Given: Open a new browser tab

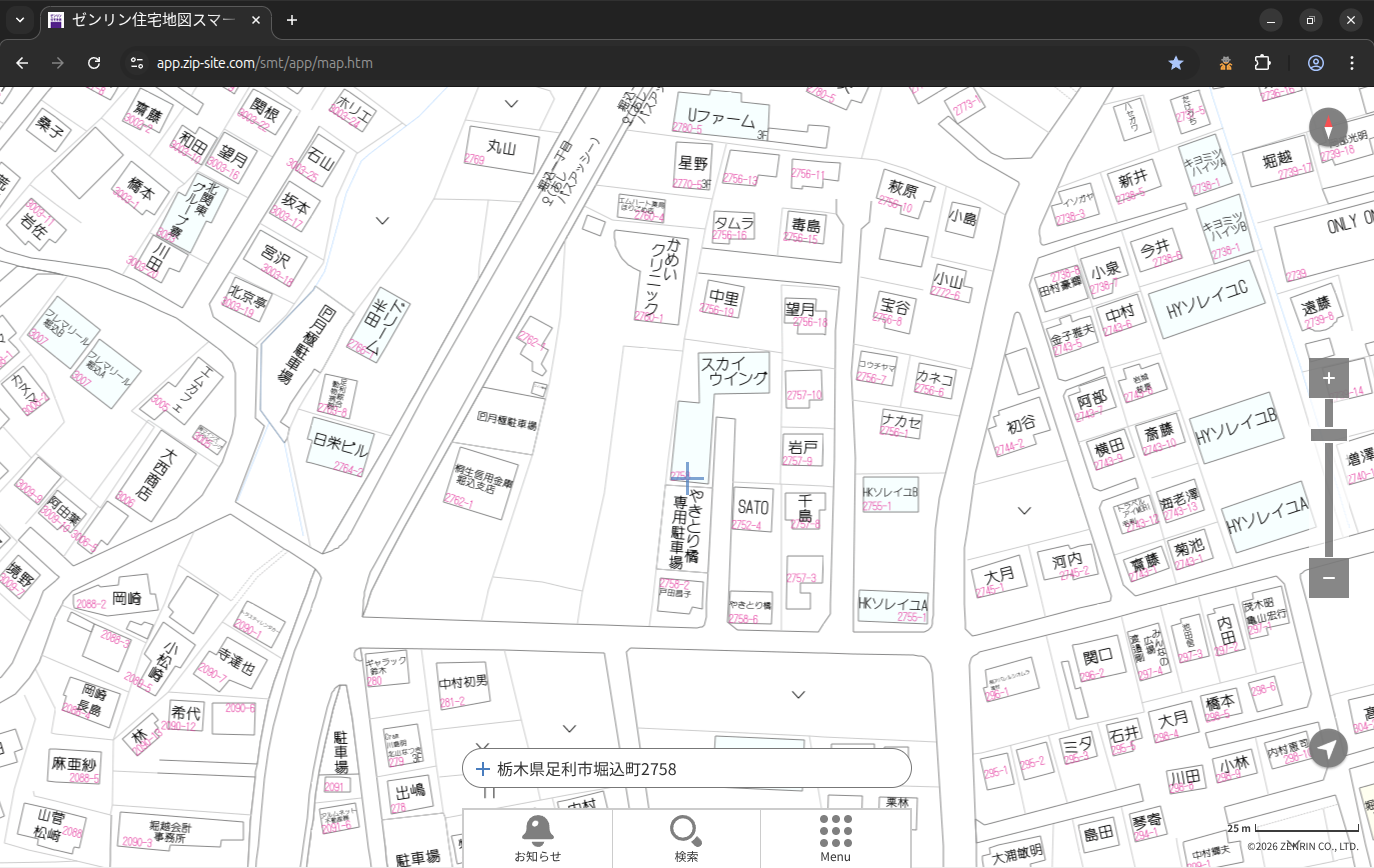Looking at the screenshot, I should coord(292,20).
